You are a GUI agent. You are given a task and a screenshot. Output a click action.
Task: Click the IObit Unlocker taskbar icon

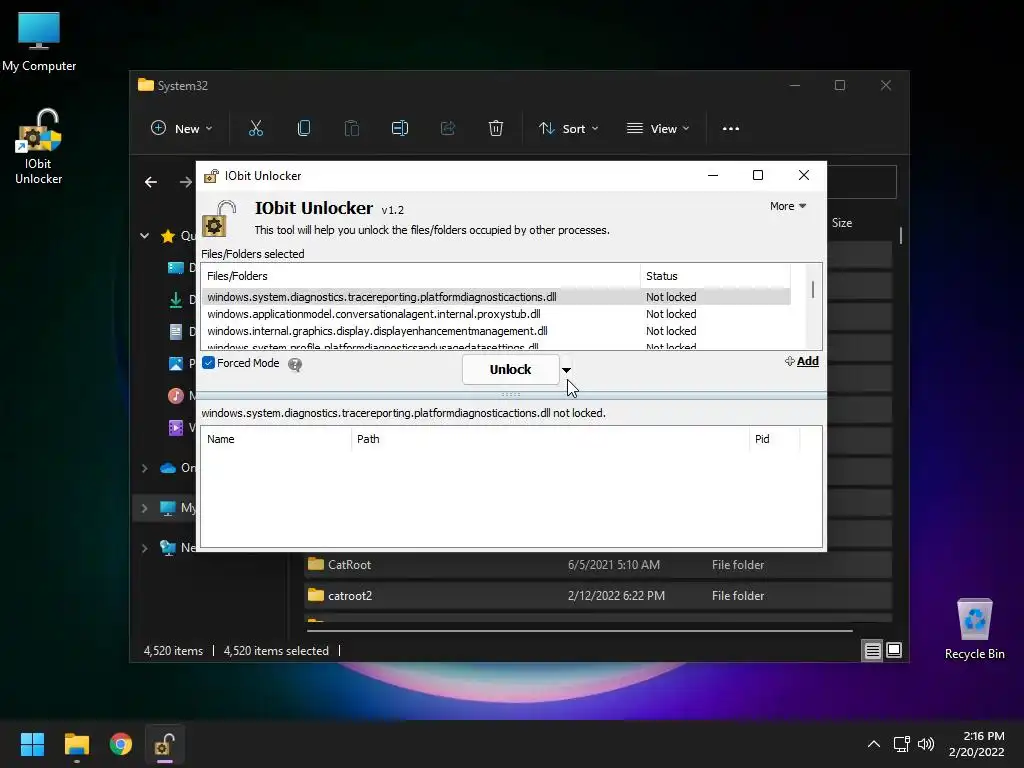click(164, 744)
